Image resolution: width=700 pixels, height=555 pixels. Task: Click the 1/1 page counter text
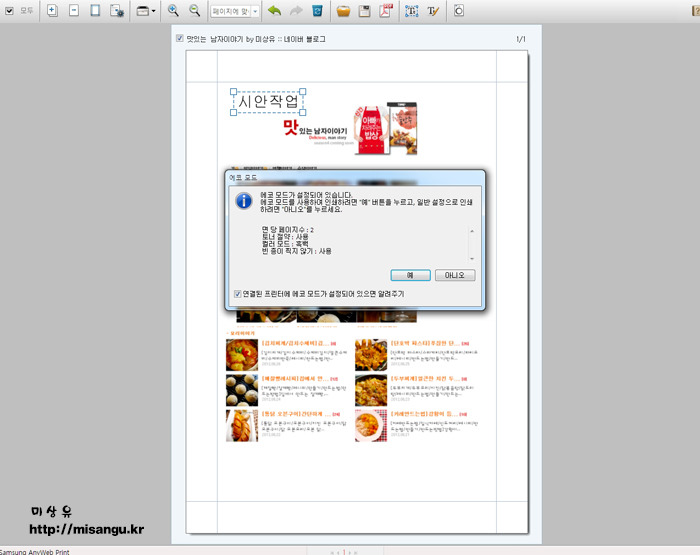(521, 39)
